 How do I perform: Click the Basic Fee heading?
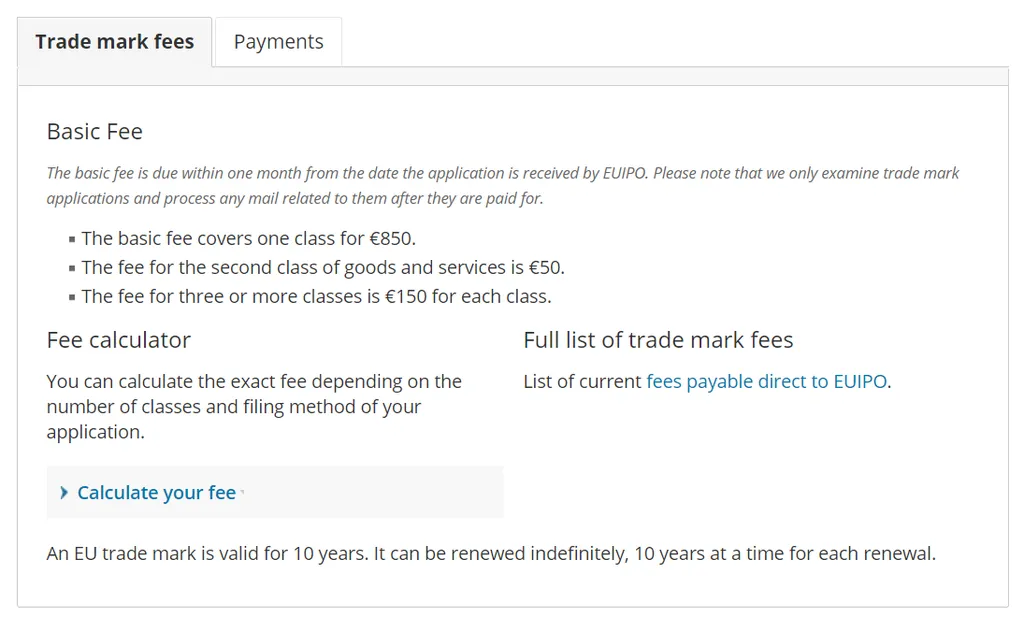(x=94, y=131)
